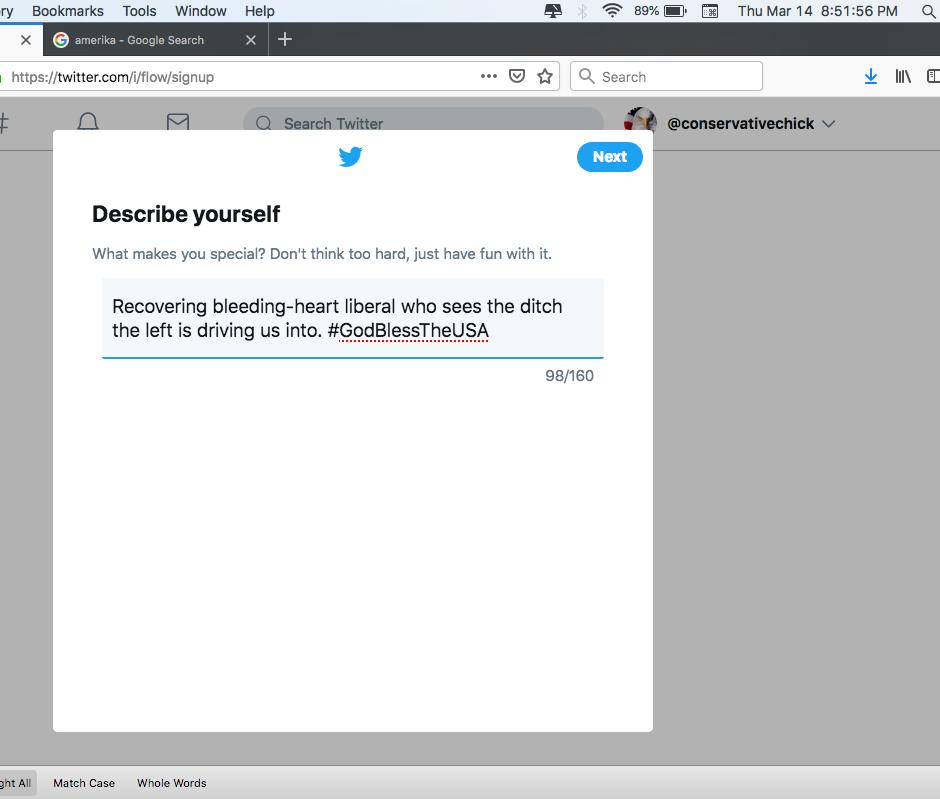Click the Google favicon on amerika tab
This screenshot has width=940, height=799.
[61, 40]
